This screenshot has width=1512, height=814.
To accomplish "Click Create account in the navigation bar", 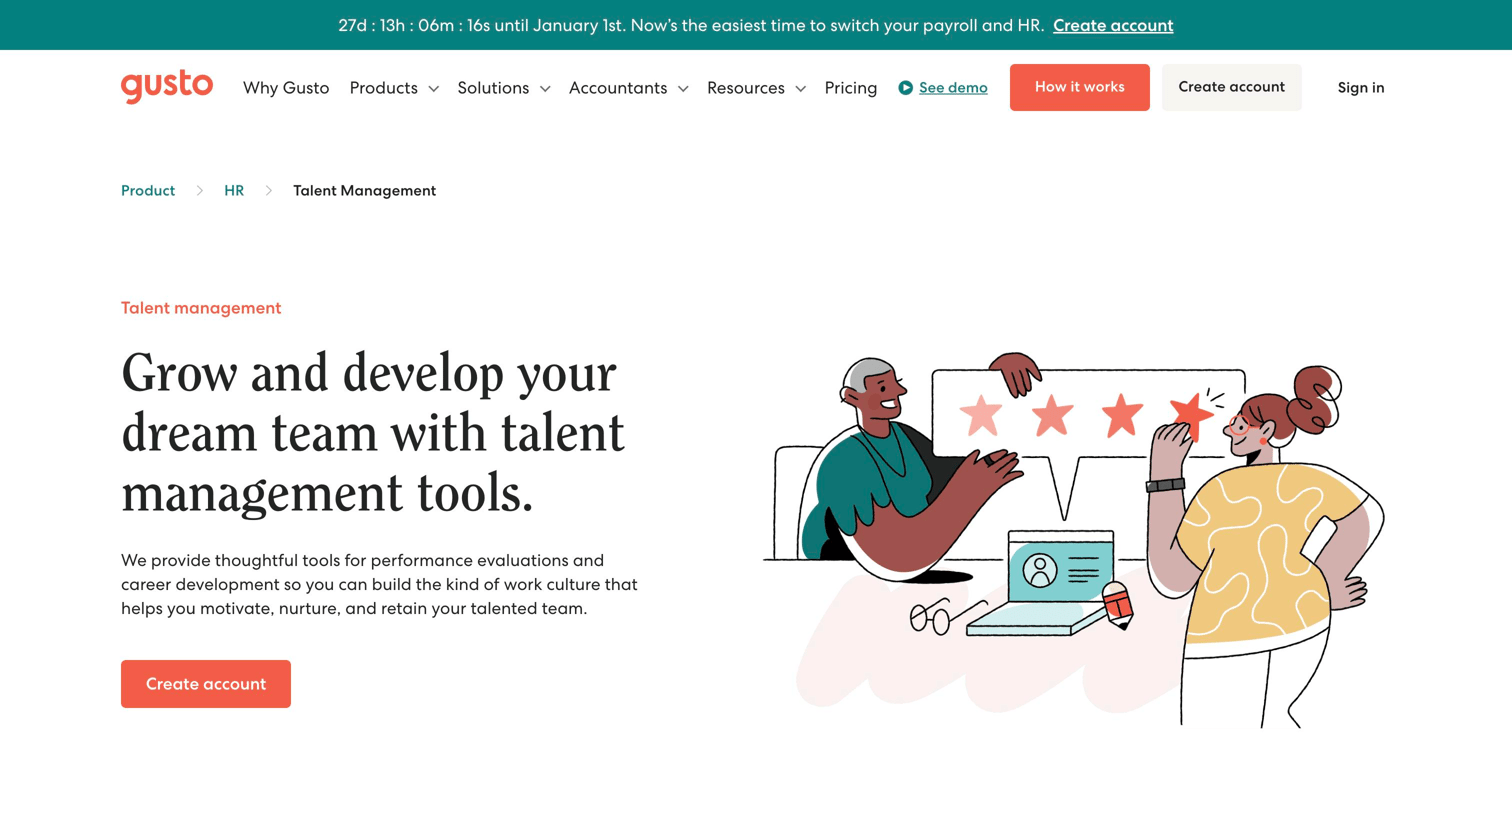I will [1231, 87].
